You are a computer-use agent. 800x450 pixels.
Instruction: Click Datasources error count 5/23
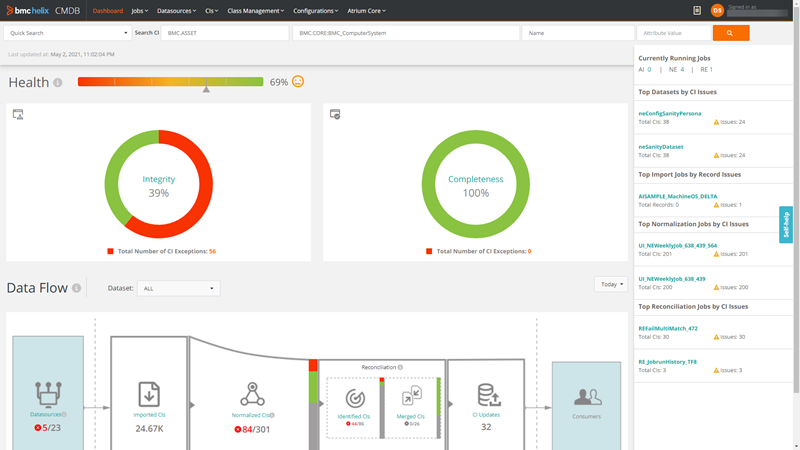point(47,428)
